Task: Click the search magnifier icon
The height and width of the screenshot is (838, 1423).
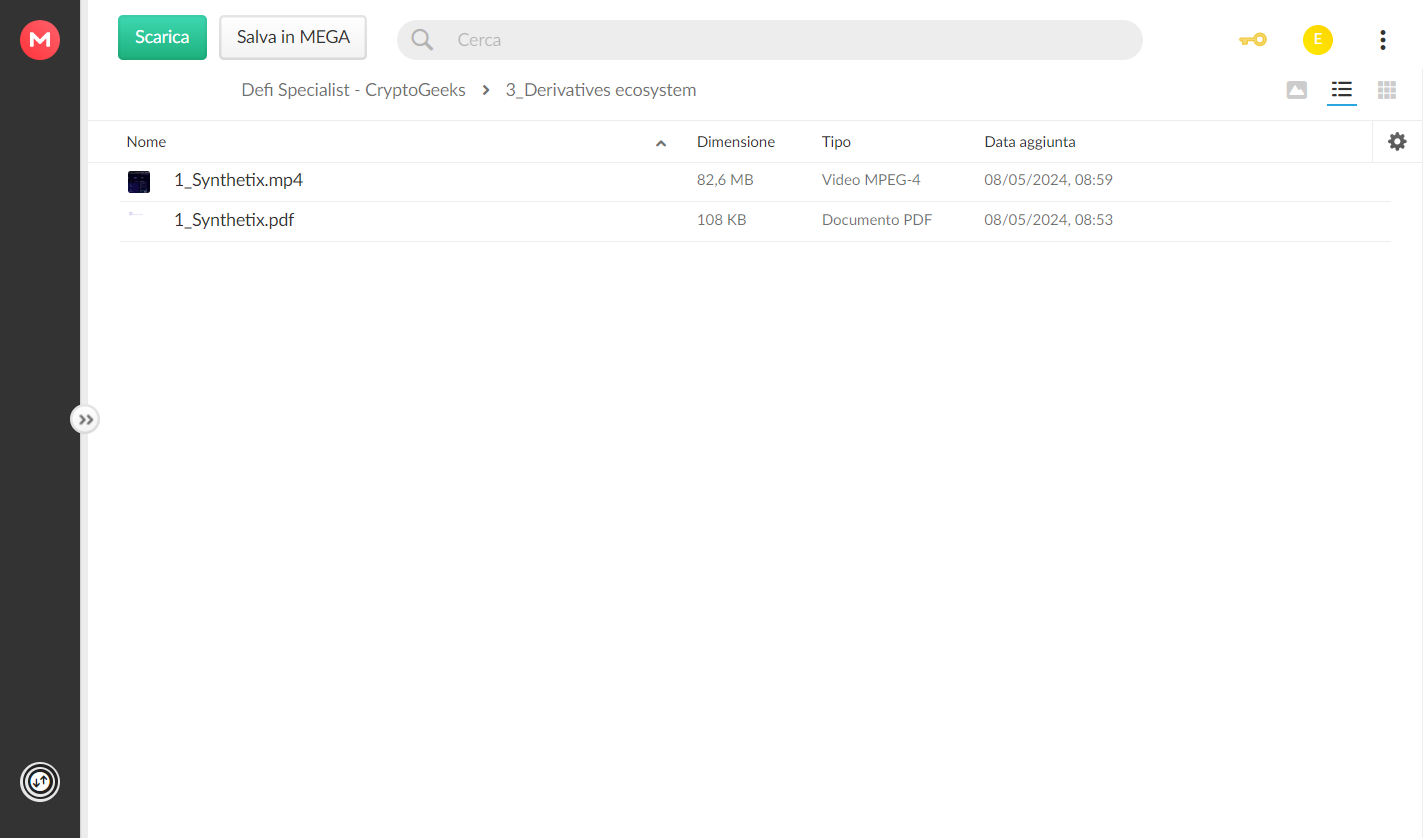Action: pyautogui.click(x=422, y=40)
